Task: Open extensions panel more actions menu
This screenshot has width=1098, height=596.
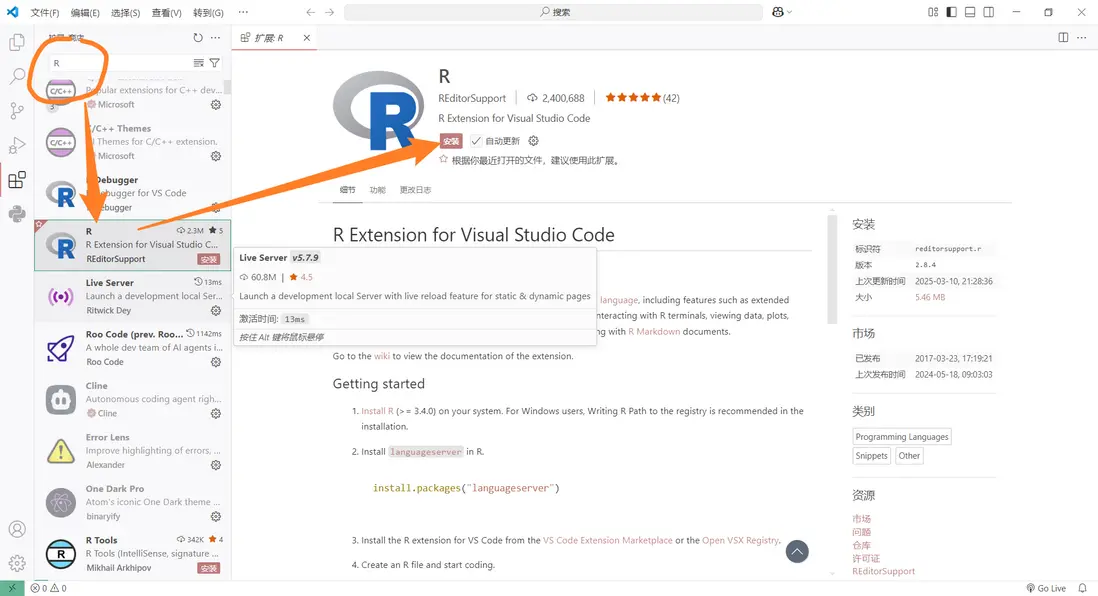Action: 216,38
